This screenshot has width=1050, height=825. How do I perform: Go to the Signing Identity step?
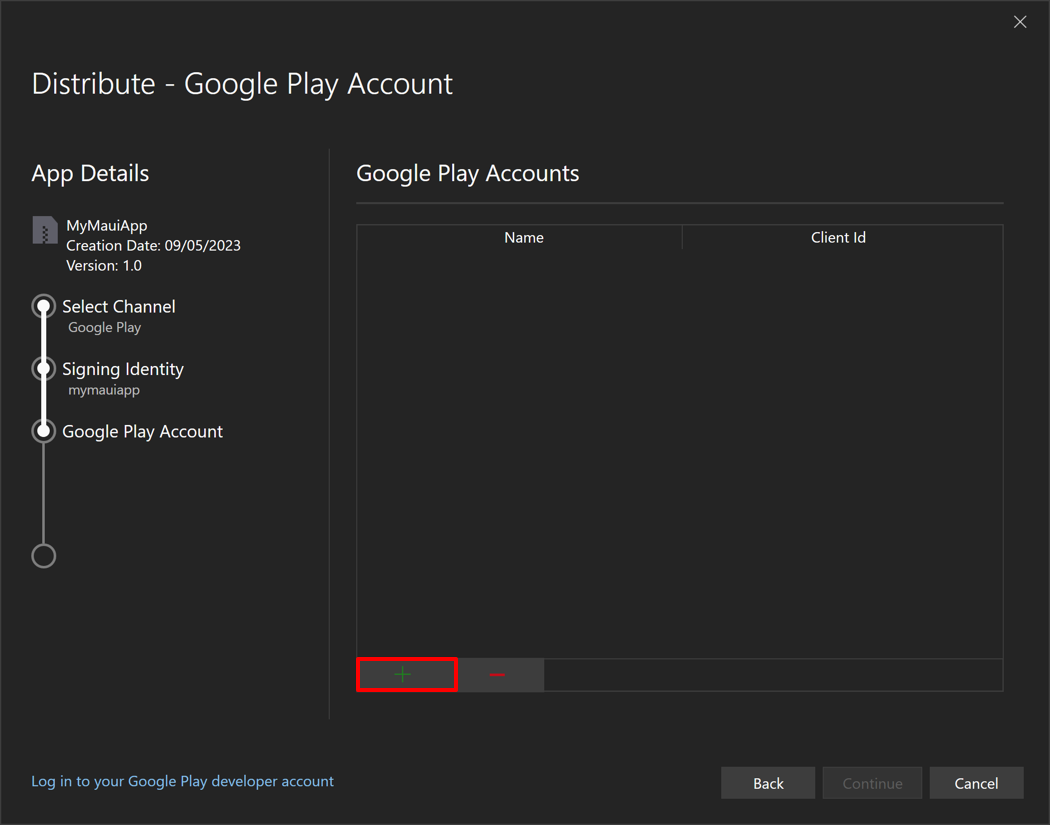[123, 369]
